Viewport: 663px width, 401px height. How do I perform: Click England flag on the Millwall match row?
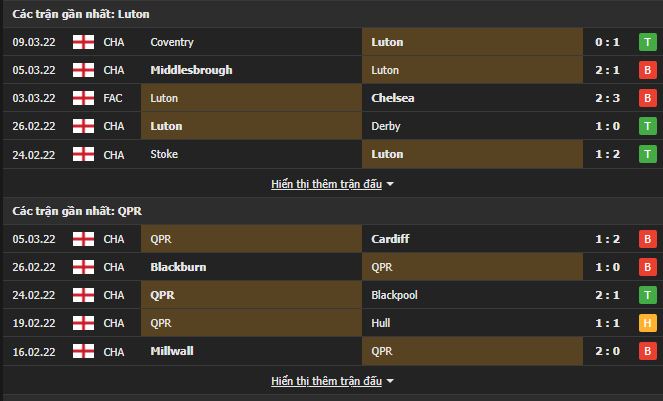[84, 351]
